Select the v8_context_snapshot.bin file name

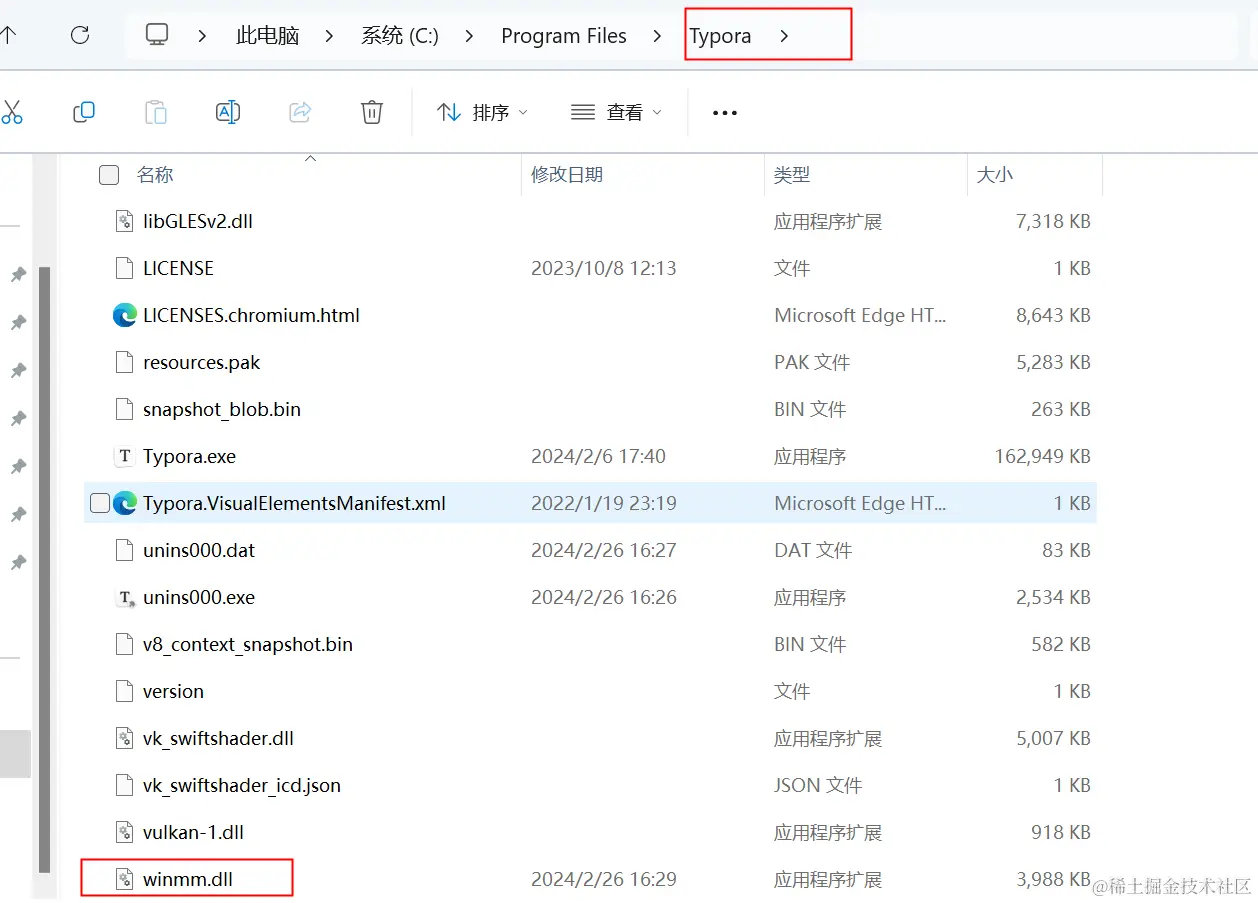248,644
